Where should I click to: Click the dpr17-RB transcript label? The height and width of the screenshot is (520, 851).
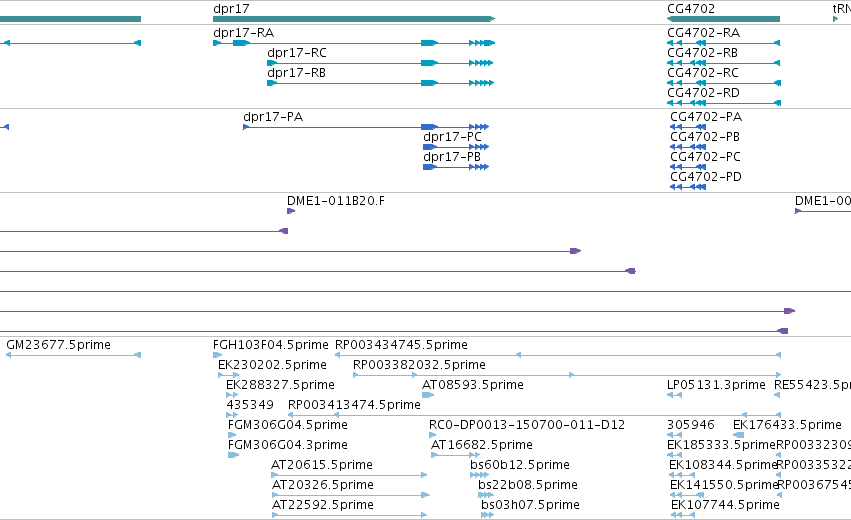pos(296,73)
